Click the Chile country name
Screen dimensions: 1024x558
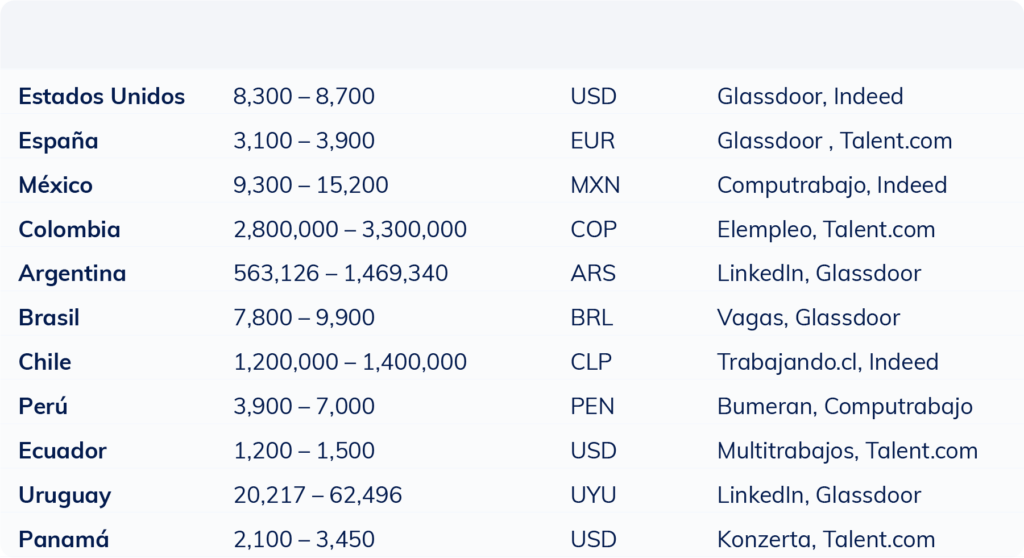45,362
